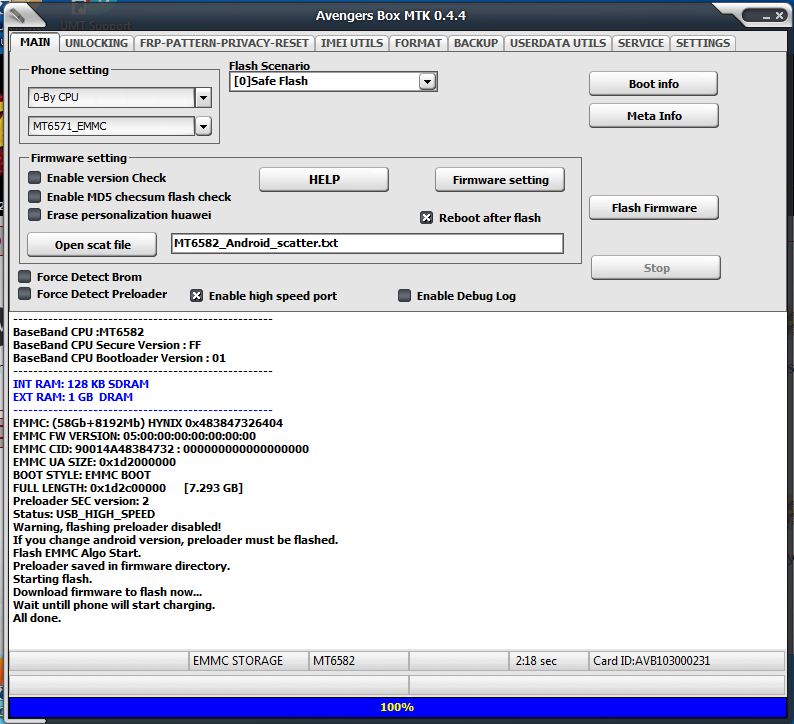Click the BaseBand CPU :MT6582 log line
The image size is (794, 724).
click(x=78, y=332)
